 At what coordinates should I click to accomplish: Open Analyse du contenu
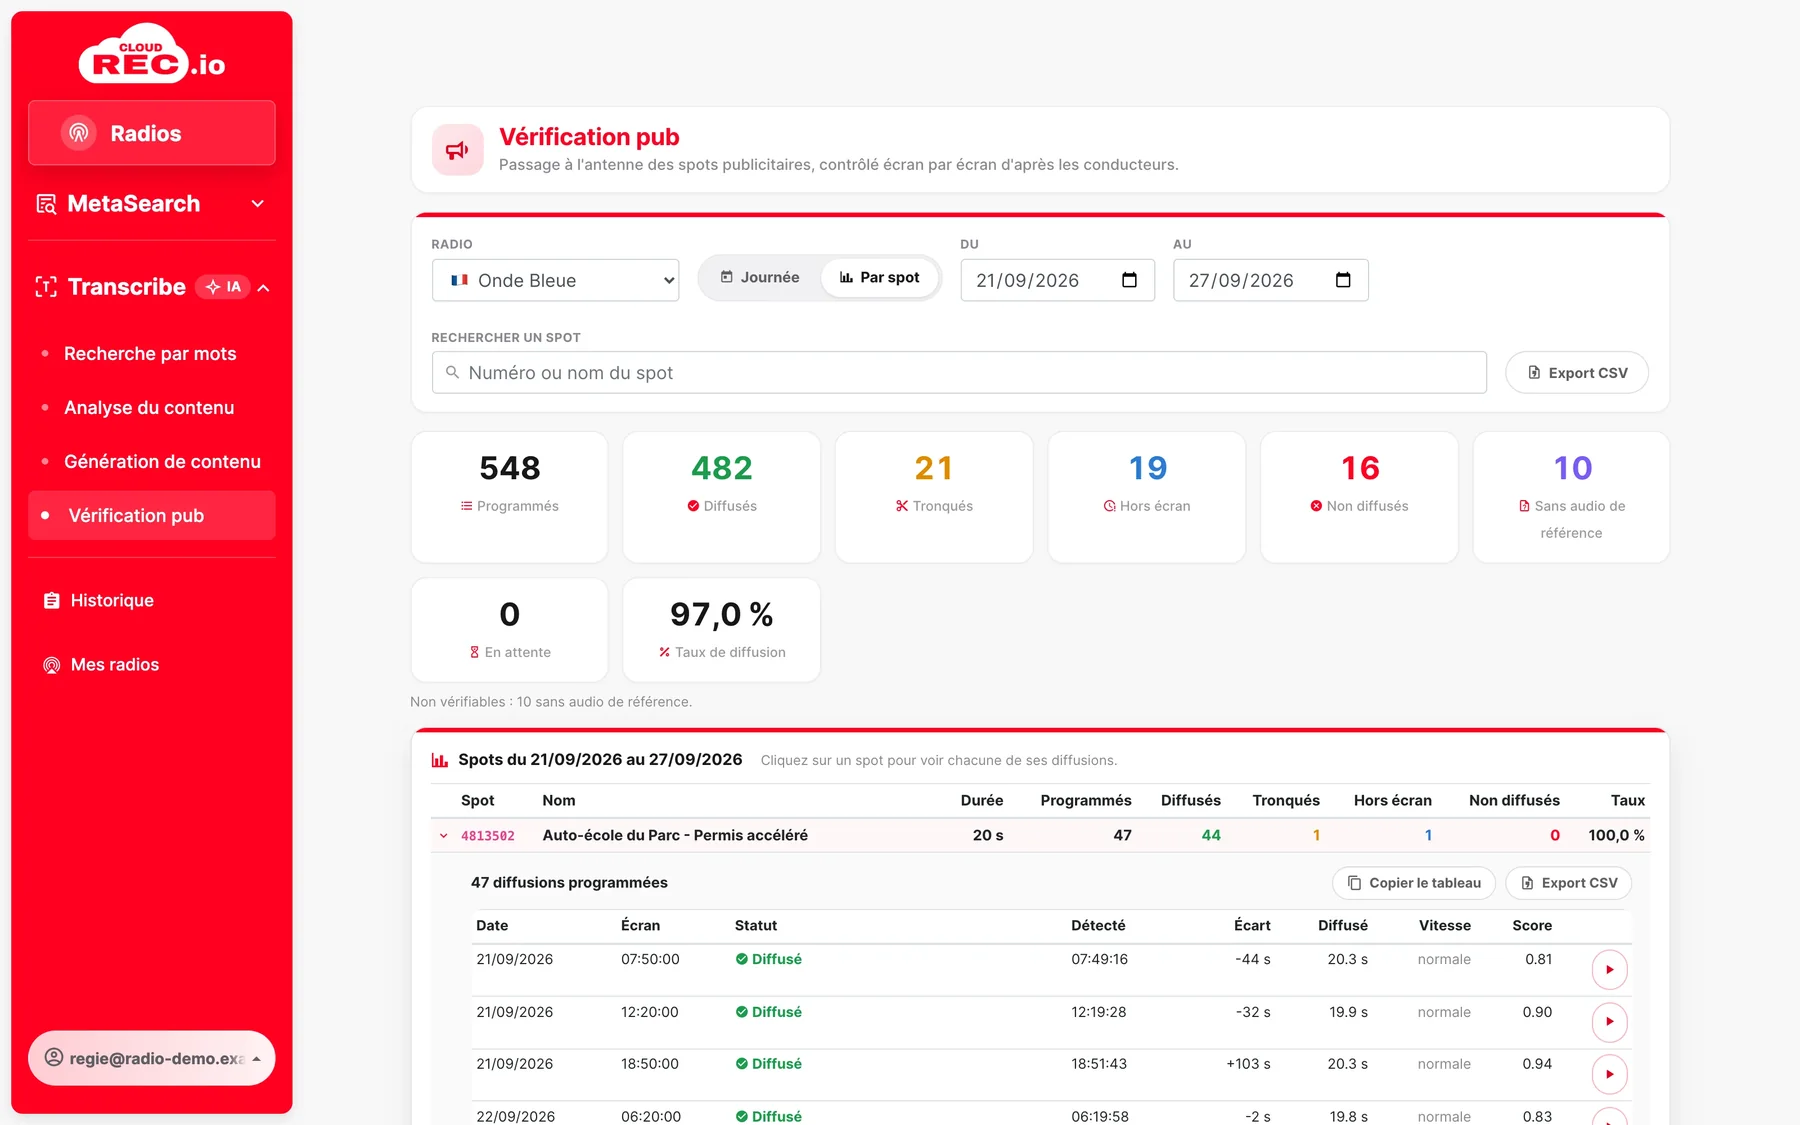tap(149, 408)
